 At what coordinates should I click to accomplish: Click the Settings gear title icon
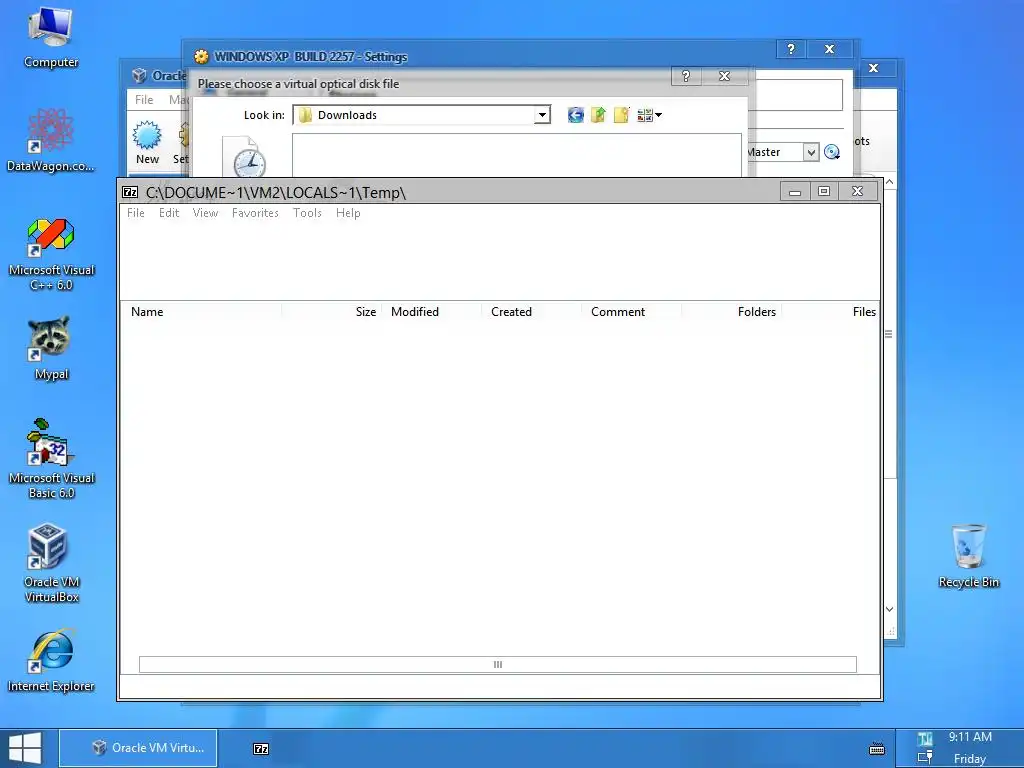(x=201, y=57)
